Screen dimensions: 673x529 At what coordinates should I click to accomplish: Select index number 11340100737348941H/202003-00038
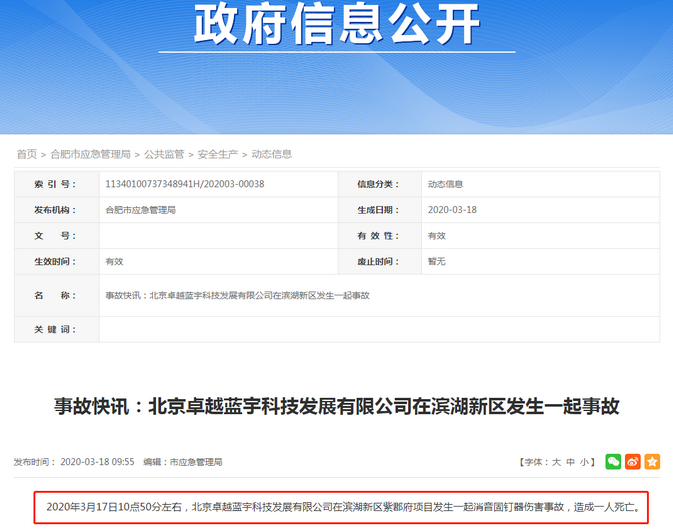[x=185, y=184]
